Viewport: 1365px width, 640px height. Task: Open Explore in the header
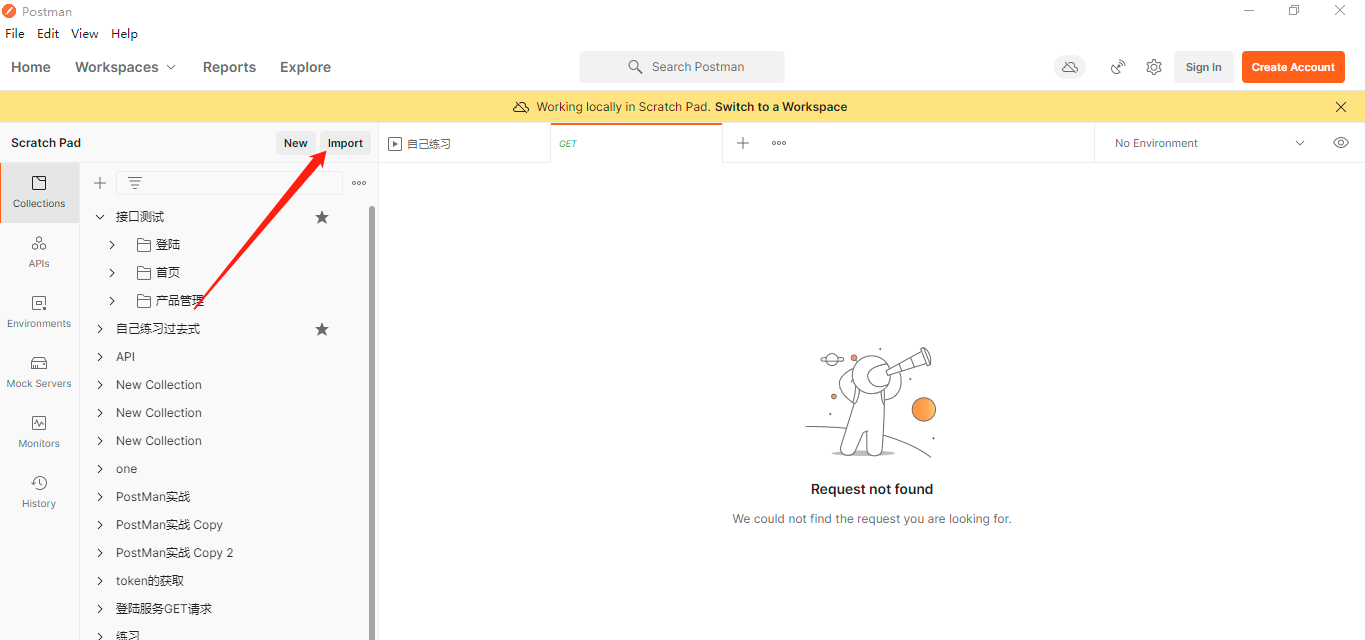point(305,67)
